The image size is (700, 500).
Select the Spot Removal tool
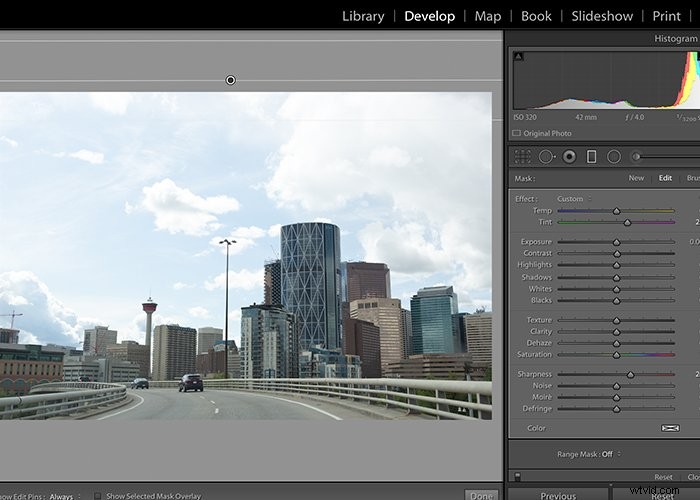point(546,157)
